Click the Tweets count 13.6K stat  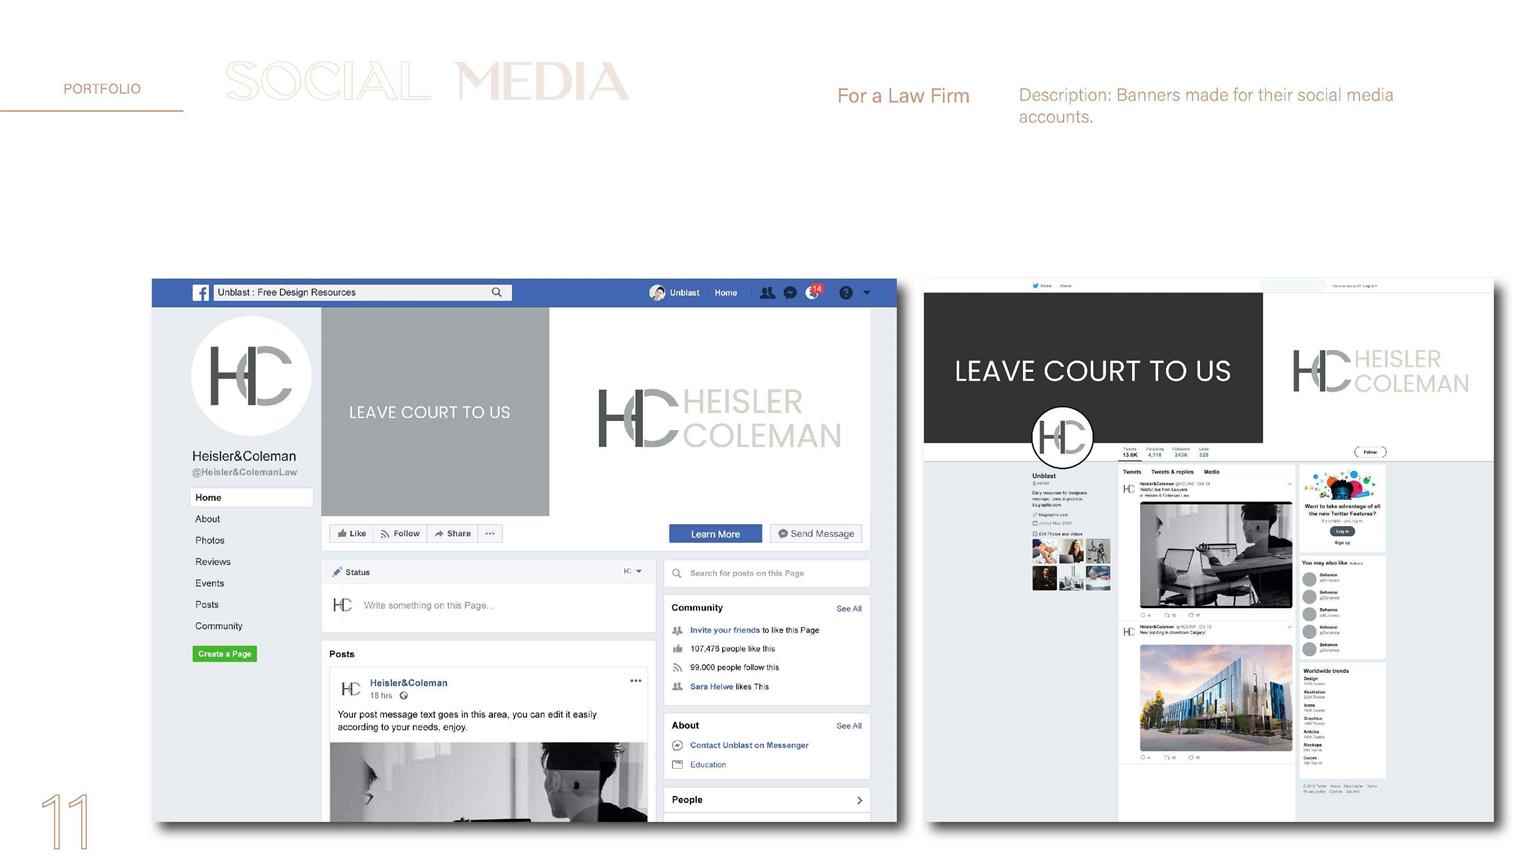[1130, 453]
